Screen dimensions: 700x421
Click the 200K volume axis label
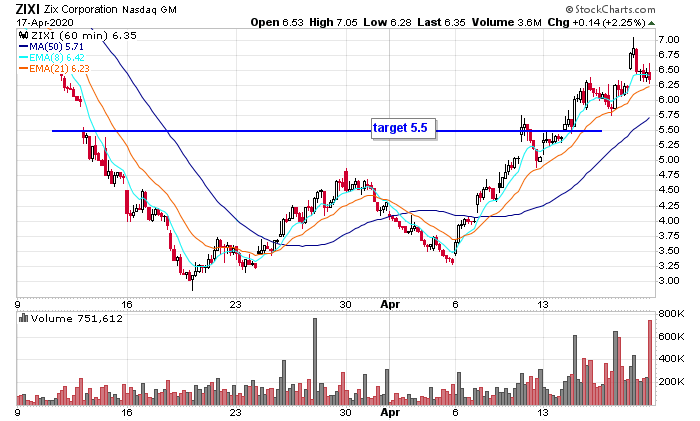(671, 382)
